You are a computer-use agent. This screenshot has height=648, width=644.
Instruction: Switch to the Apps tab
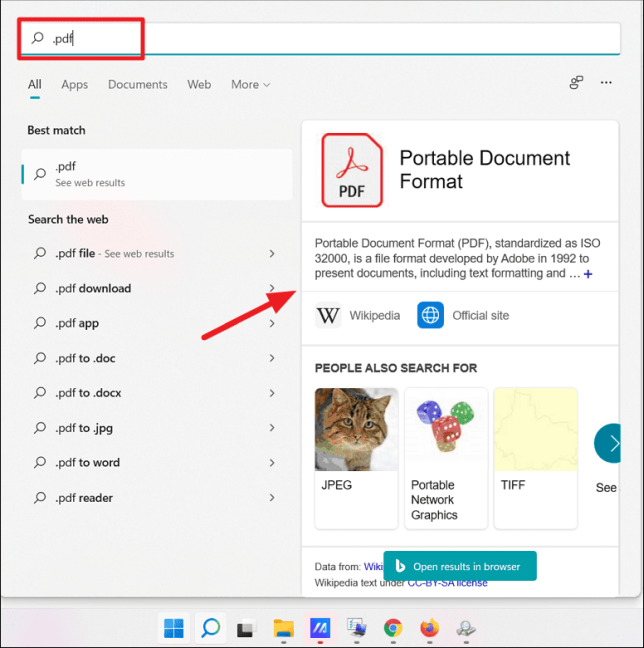click(75, 84)
